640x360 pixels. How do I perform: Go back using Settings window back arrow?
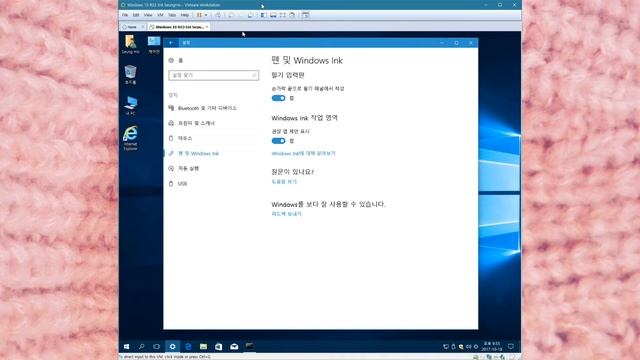point(171,42)
